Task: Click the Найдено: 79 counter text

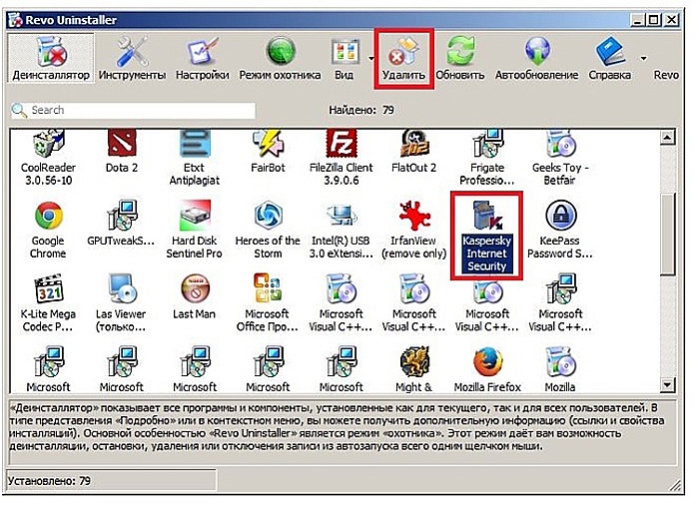Action: 362,110
